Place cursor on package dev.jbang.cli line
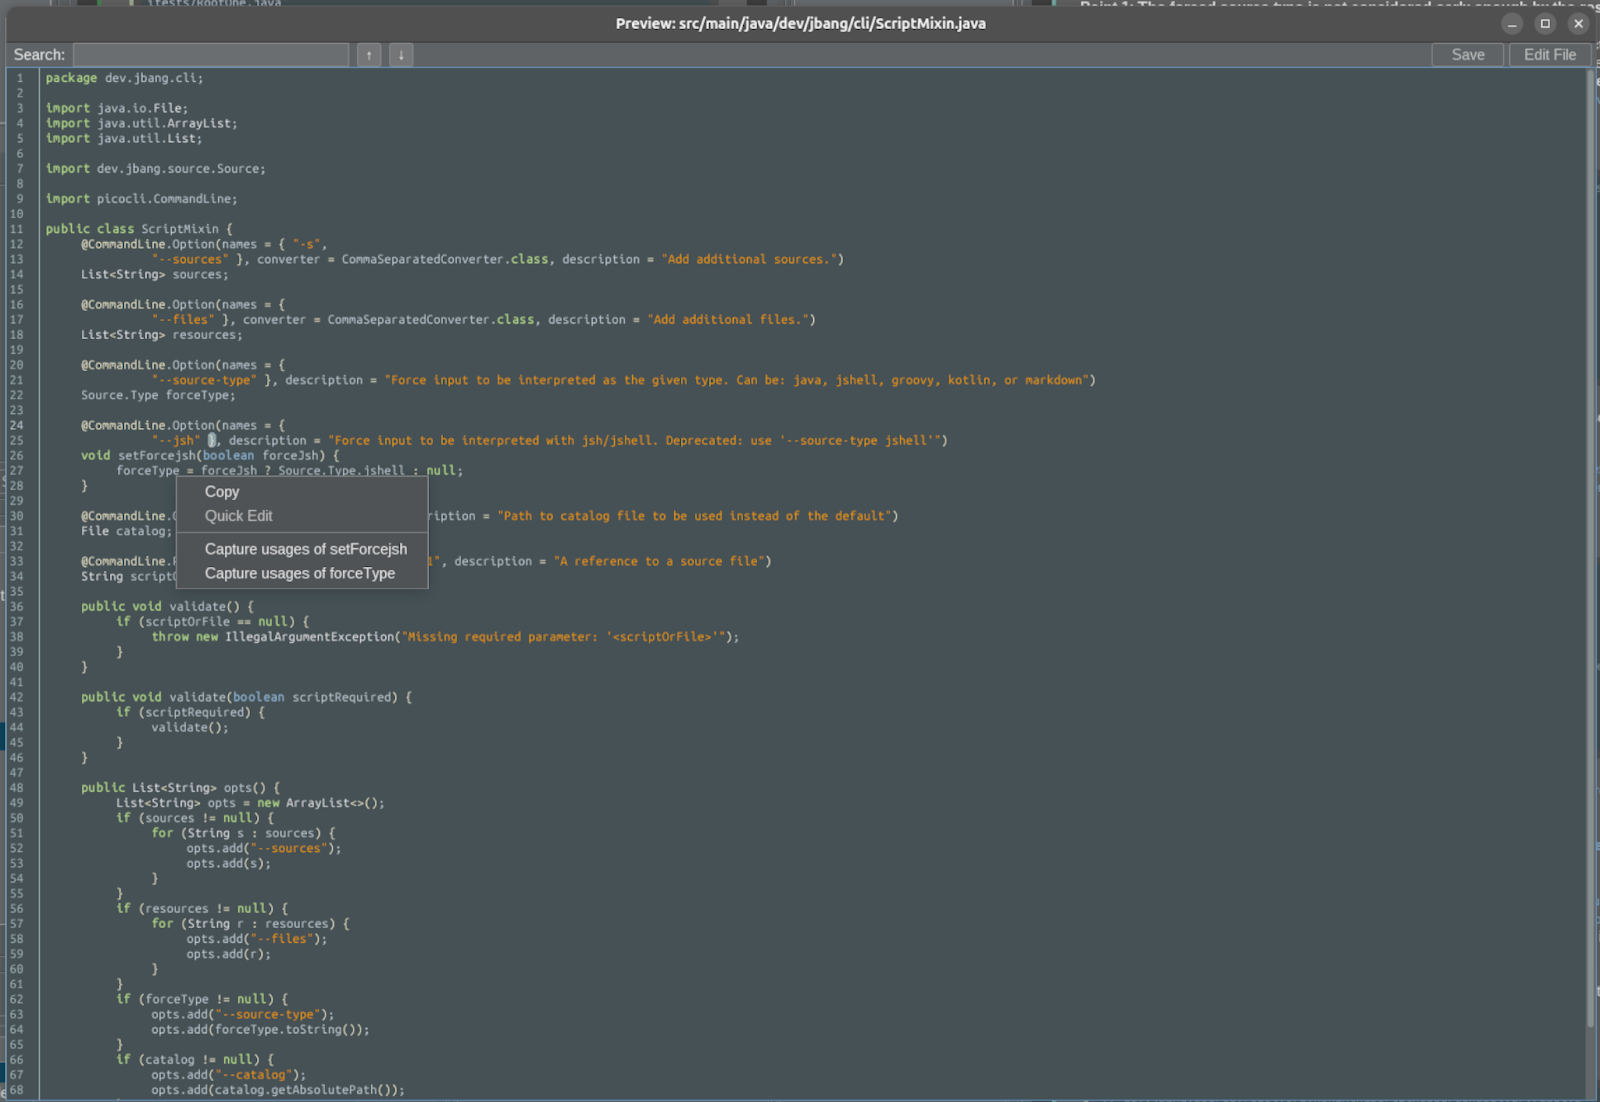Image resolution: width=1600 pixels, height=1102 pixels. 124,78
